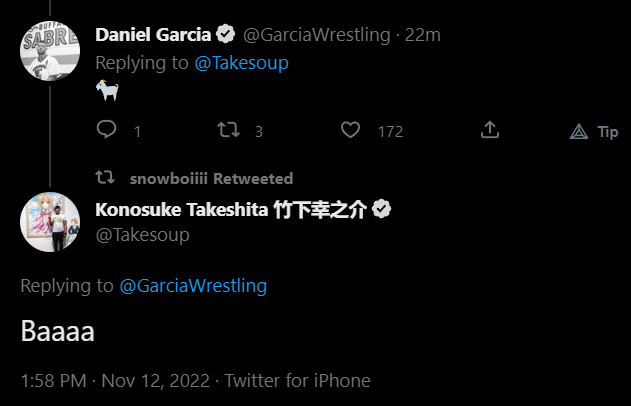Click the @Takesoup handle under Takeshita's name
Viewport: 631px width, 406px height.
142,235
